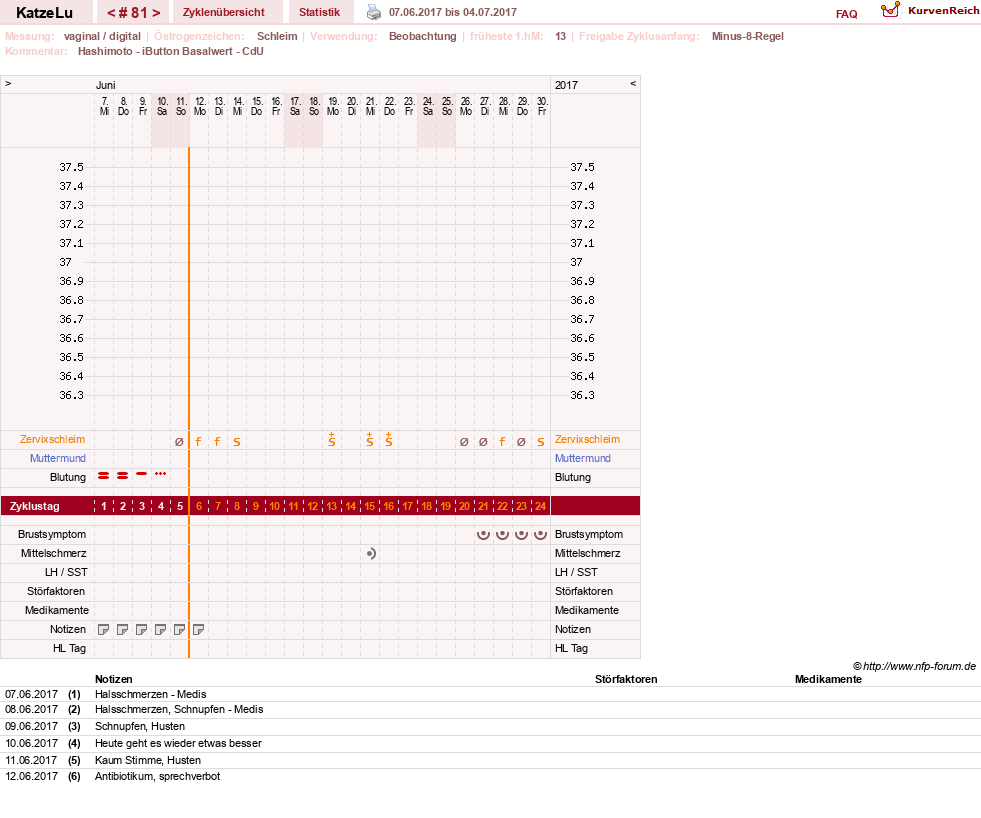Image resolution: width=981 pixels, height=818 pixels.
Task: Click note text 'Antibiotikum, sprechverbot'
Action: click(x=158, y=776)
